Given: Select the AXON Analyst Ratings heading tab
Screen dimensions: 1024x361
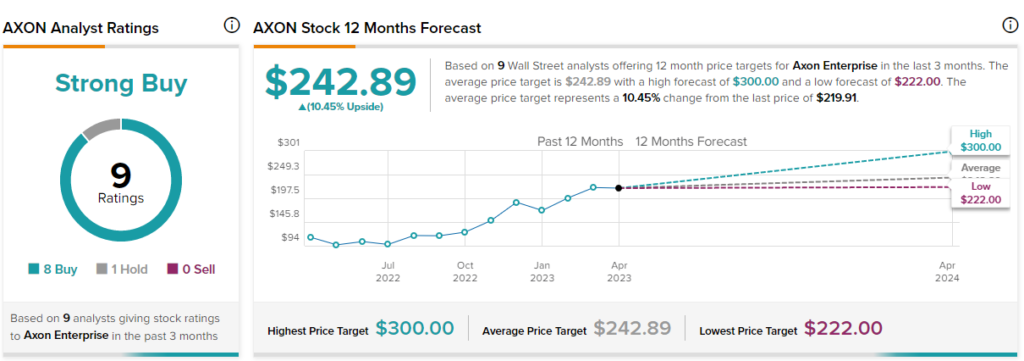Looking at the screenshot, I should click(81, 28).
